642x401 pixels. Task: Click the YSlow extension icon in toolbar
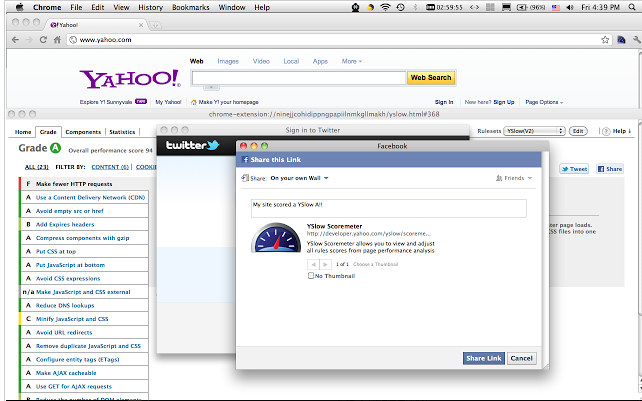coord(621,40)
